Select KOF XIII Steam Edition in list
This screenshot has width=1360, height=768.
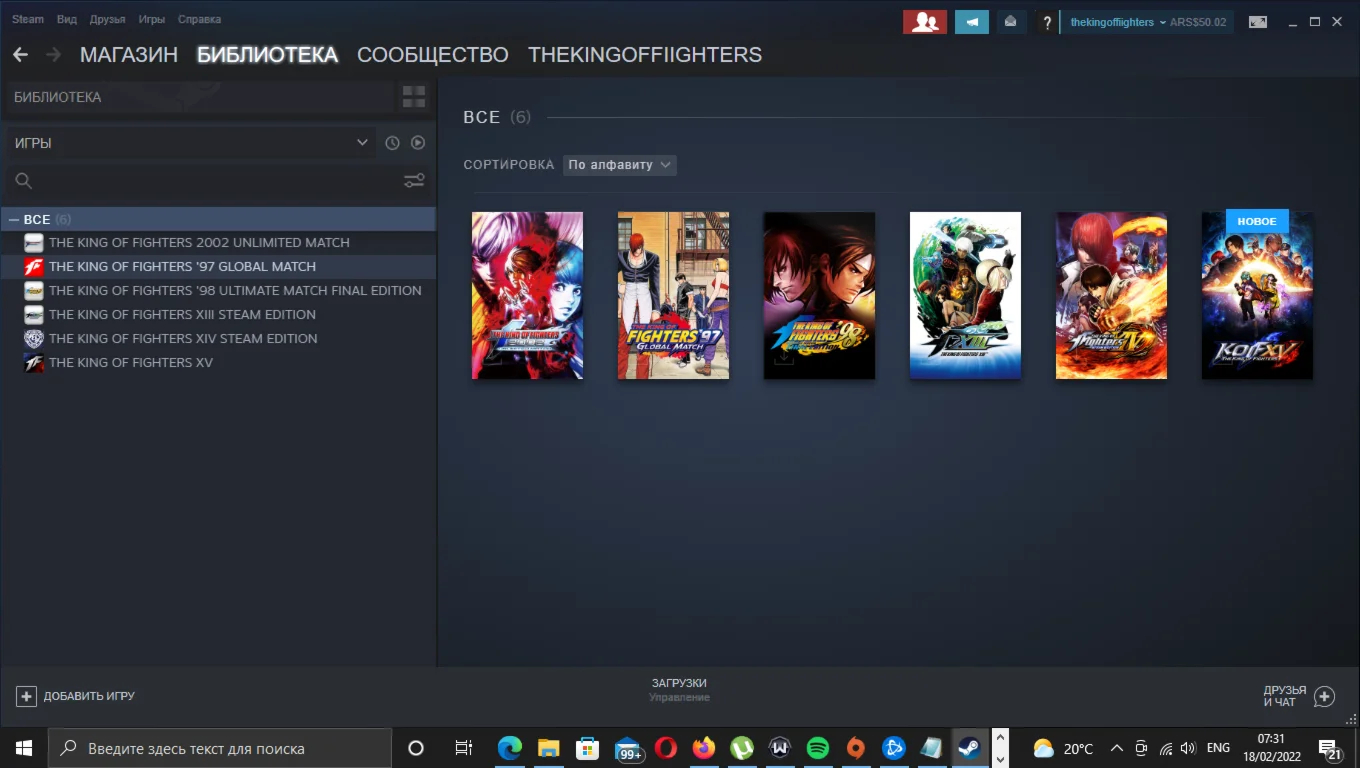tap(218, 314)
